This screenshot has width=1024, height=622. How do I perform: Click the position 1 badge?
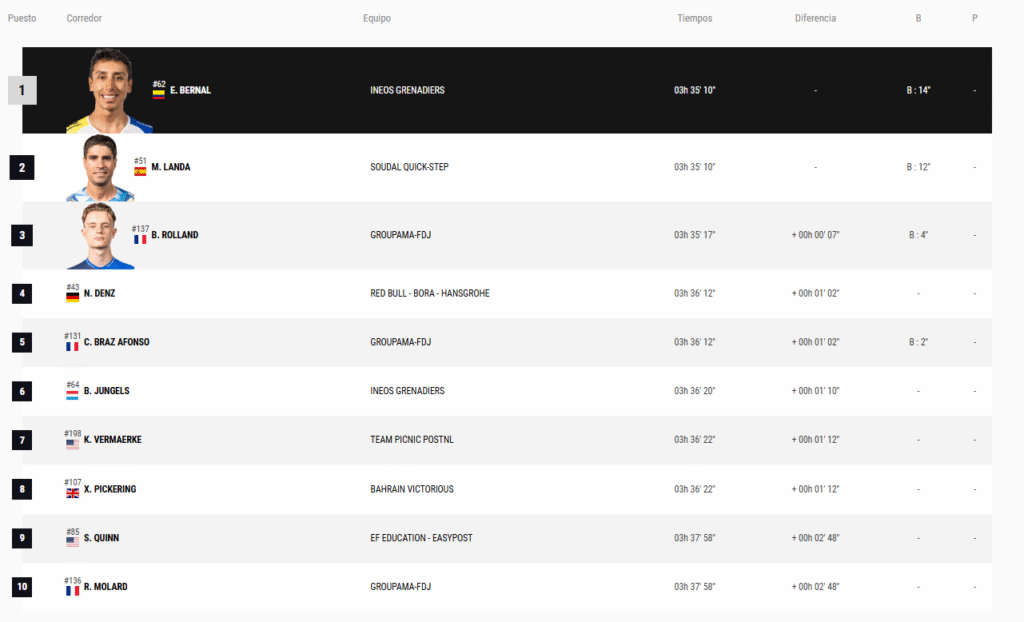click(x=22, y=91)
